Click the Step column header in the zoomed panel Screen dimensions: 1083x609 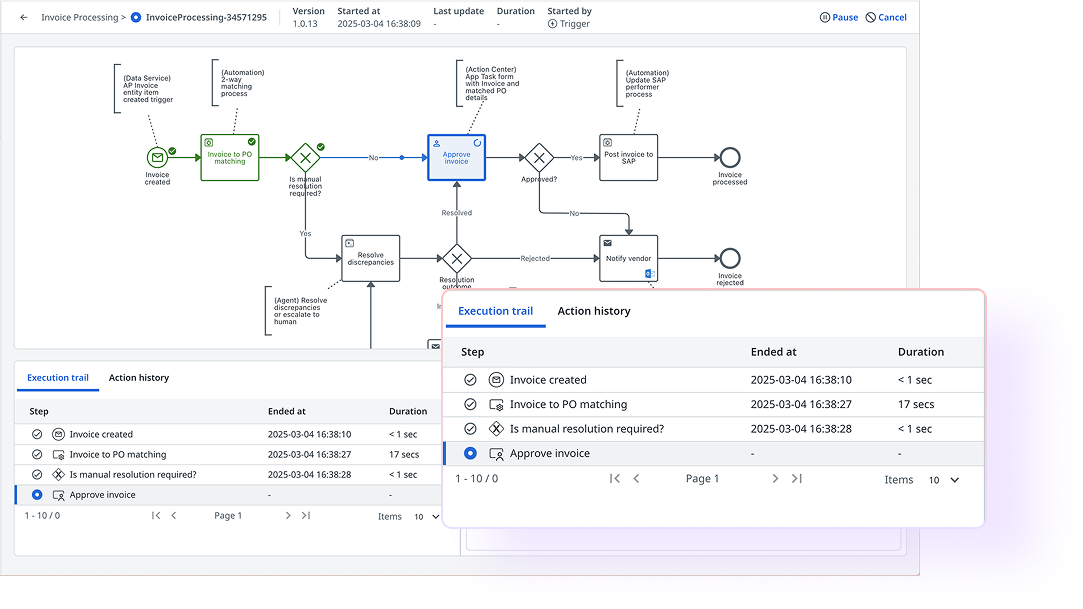(472, 352)
